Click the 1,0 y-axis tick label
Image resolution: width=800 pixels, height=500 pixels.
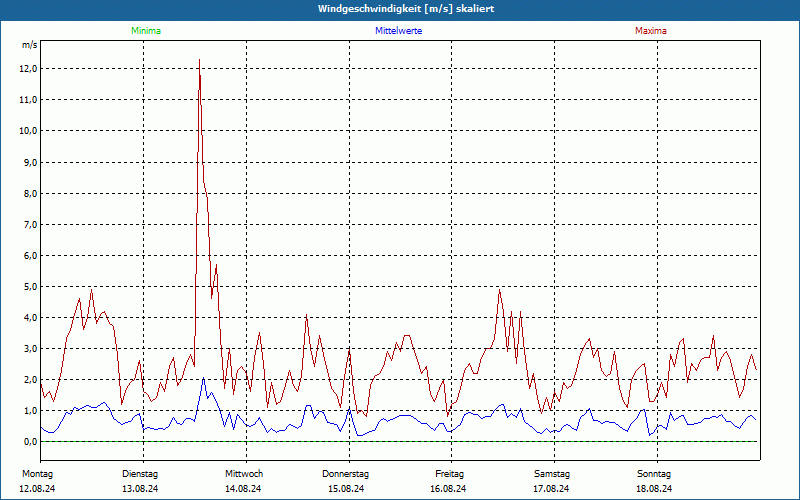(x=30, y=411)
